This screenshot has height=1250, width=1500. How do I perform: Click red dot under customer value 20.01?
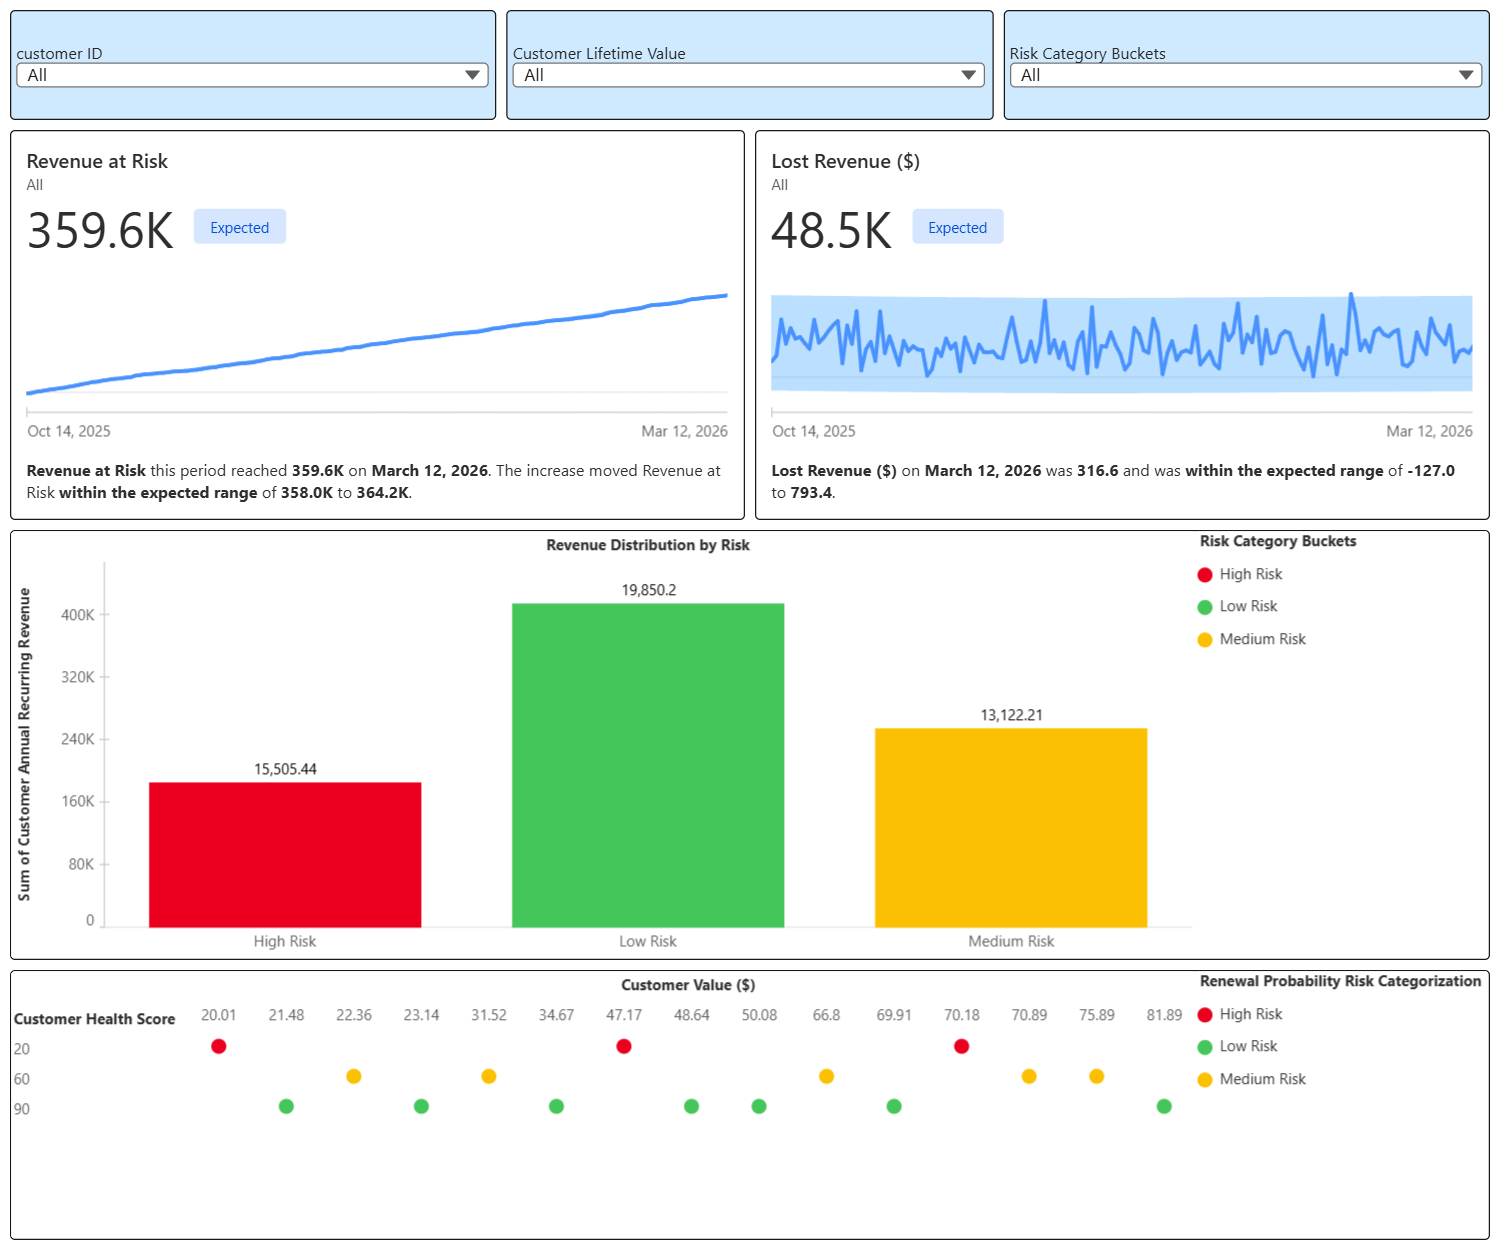pyautogui.click(x=219, y=1046)
